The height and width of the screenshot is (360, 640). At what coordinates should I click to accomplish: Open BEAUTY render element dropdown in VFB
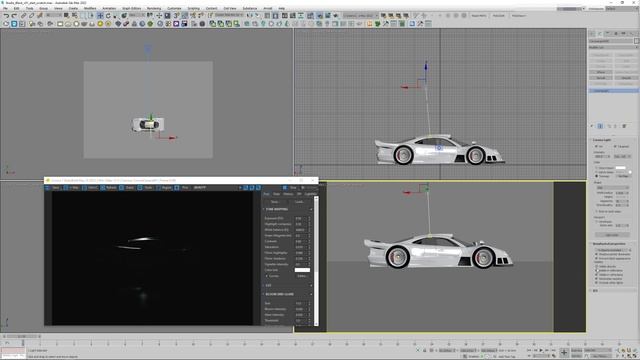[217, 187]
